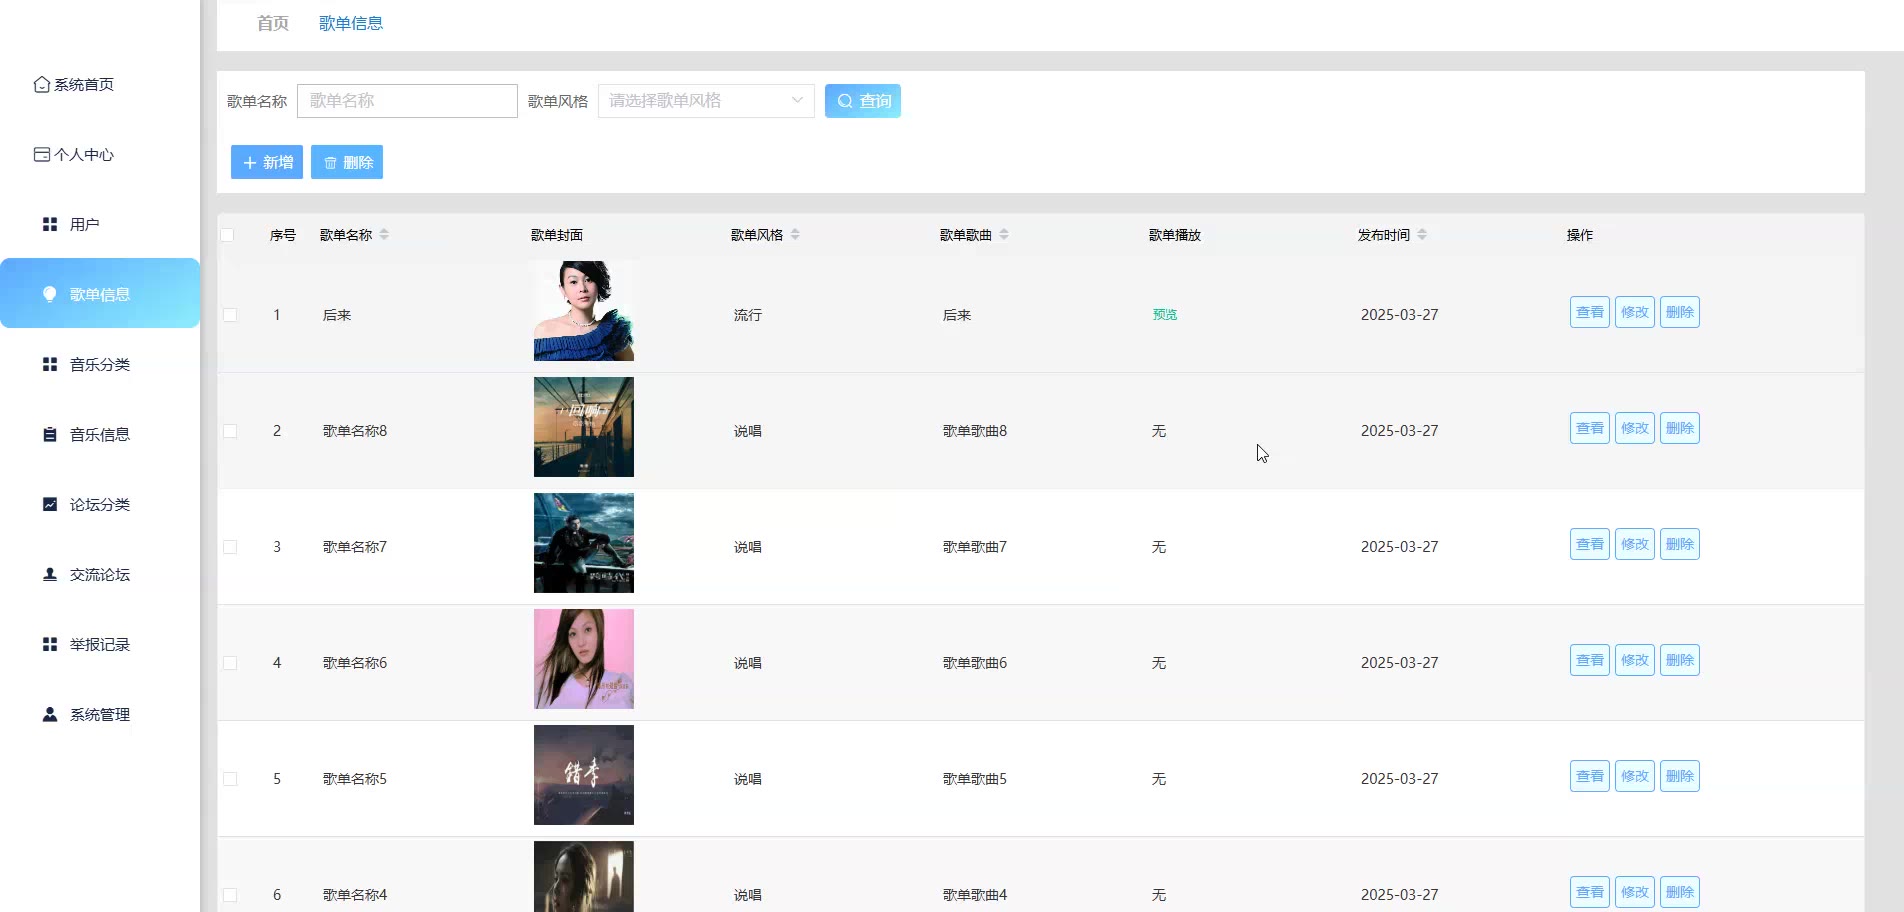Open cover thumbnail of the 歌单名称8 row
This screenshot has height=912, width=1904.
coord(584,427)
